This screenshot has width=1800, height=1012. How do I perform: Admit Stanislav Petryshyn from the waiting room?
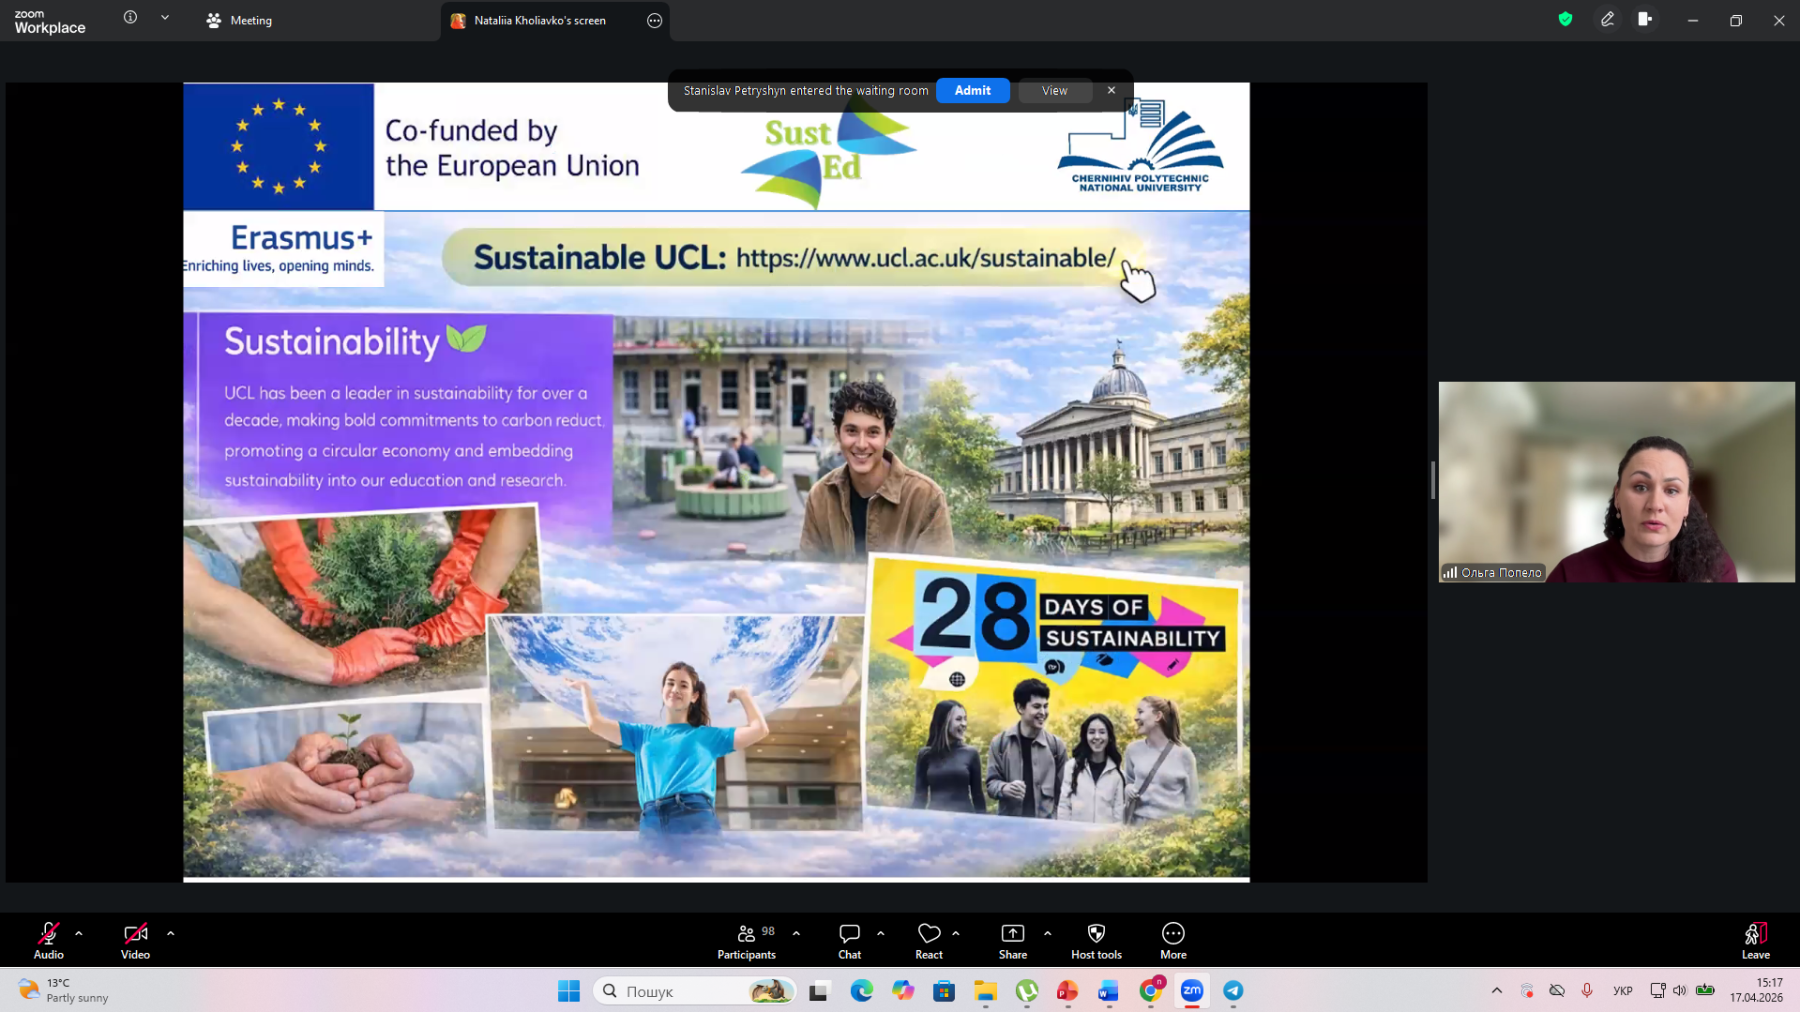pyautogui.click(x=973, y=90)
